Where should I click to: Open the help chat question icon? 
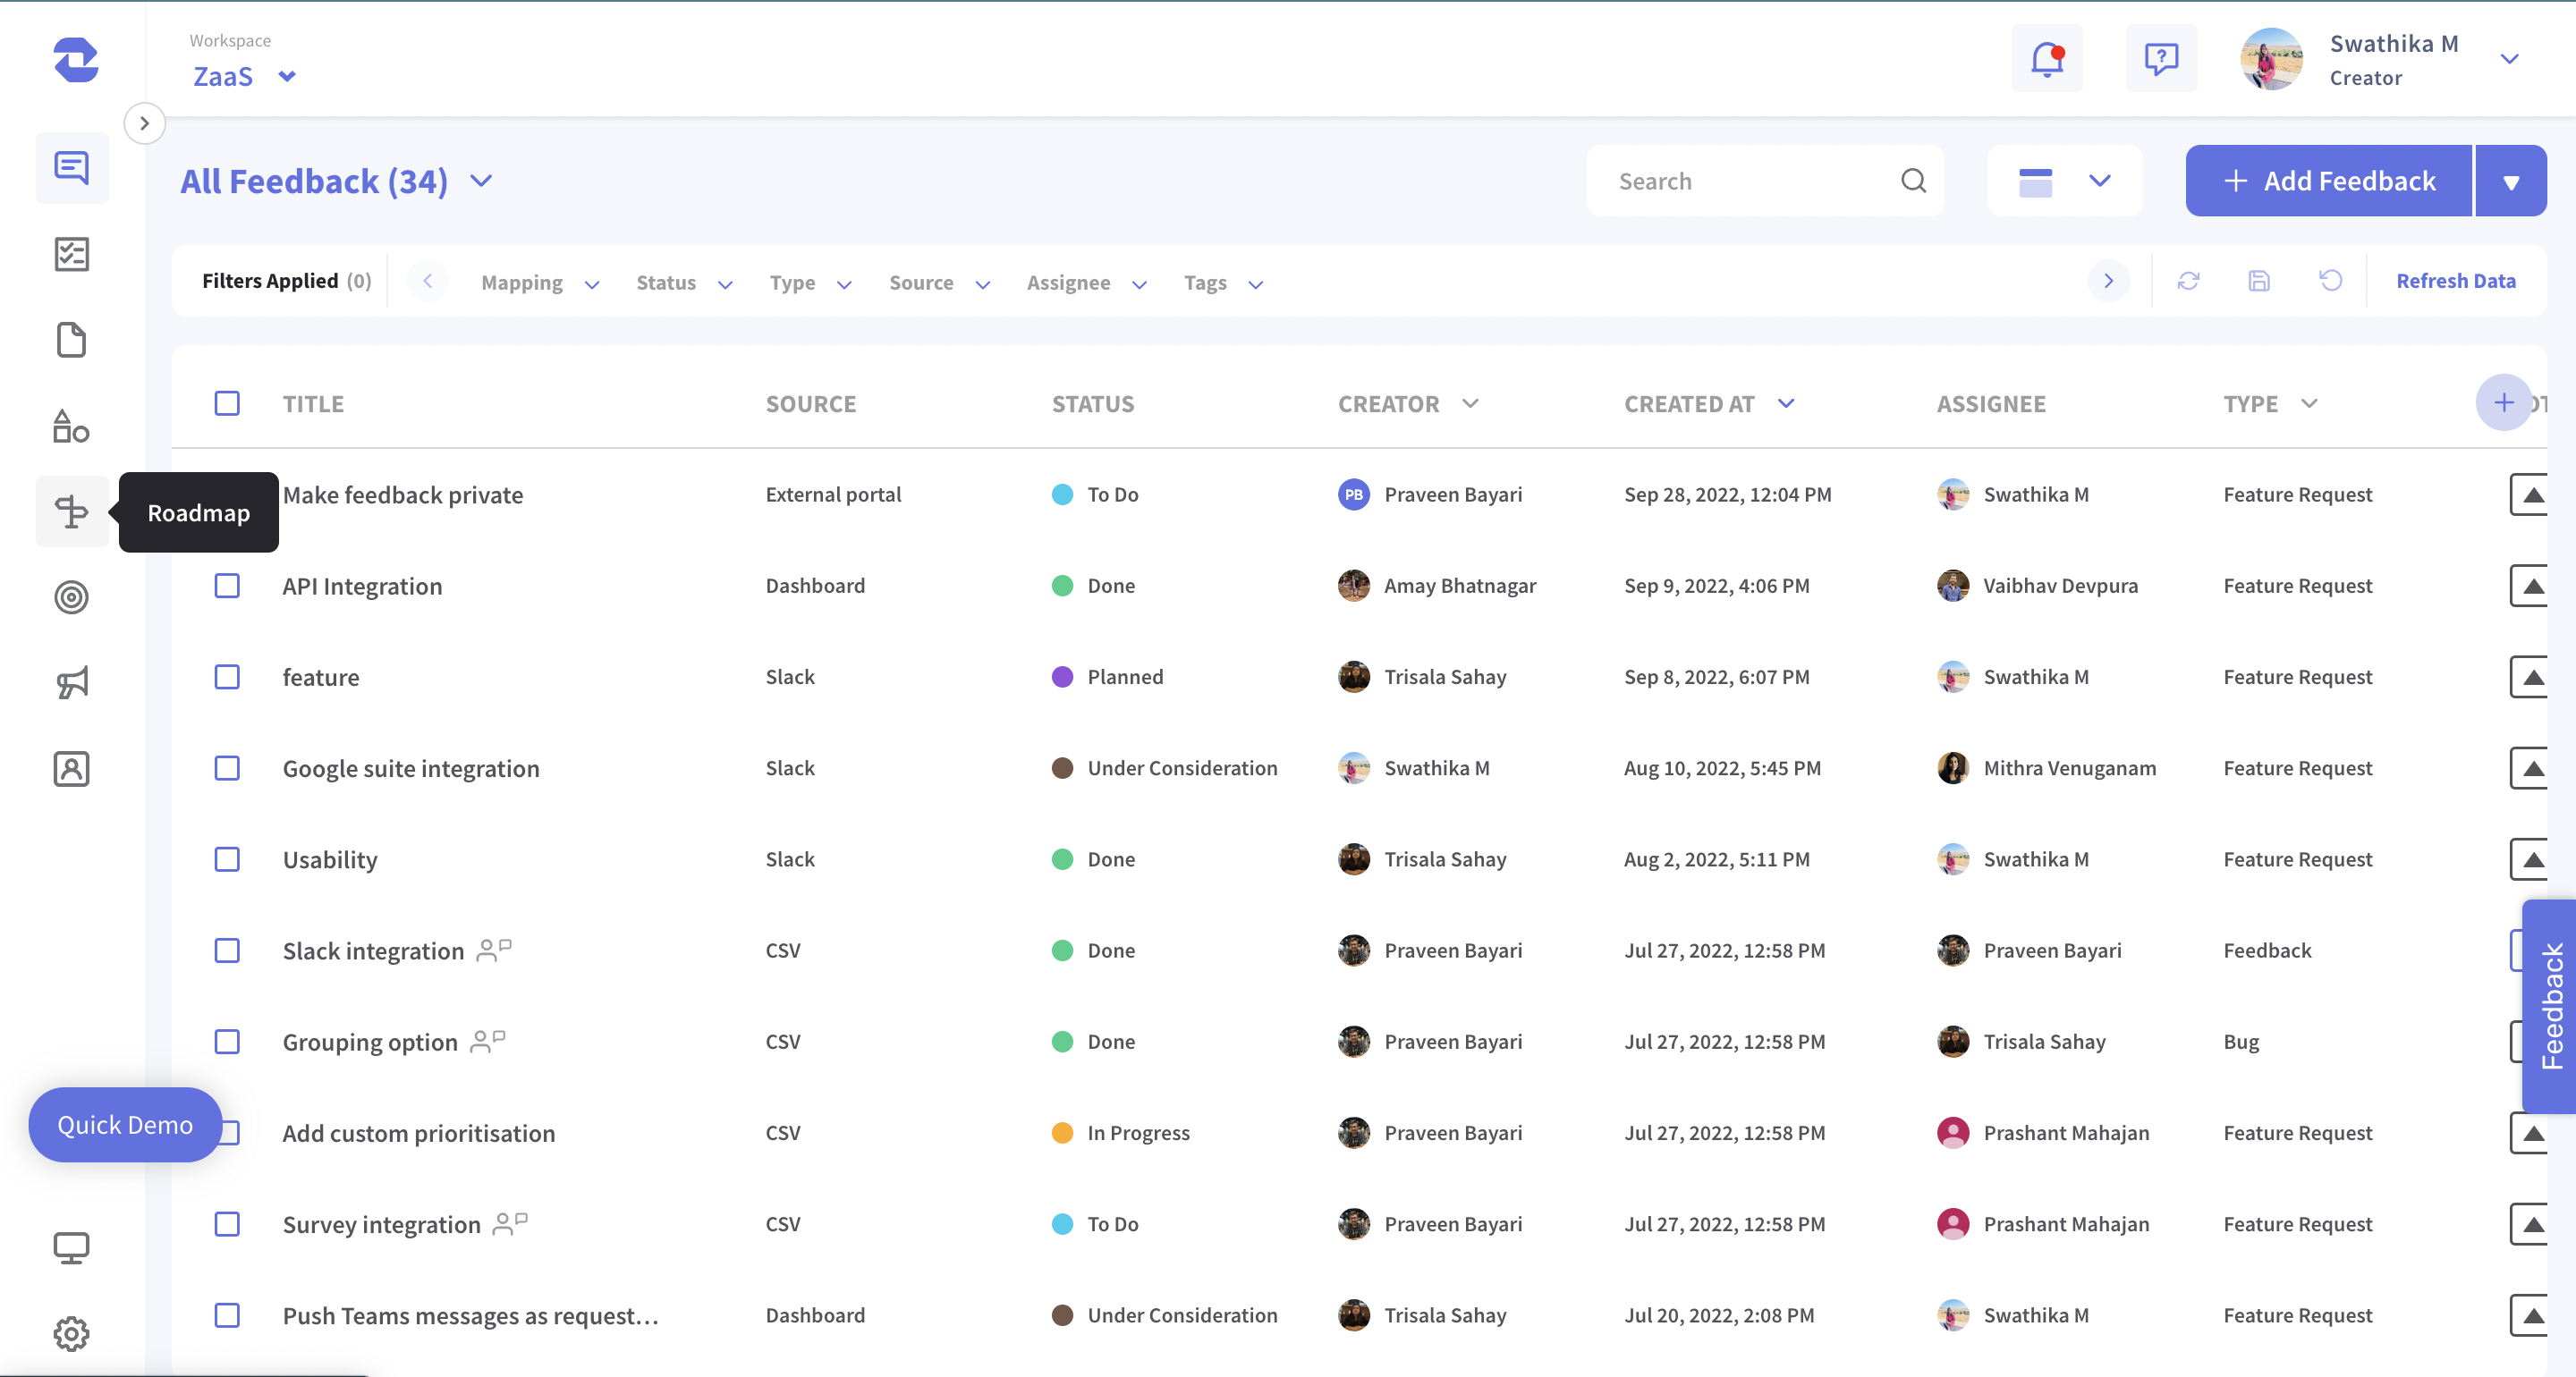[x=2160, y=59]
